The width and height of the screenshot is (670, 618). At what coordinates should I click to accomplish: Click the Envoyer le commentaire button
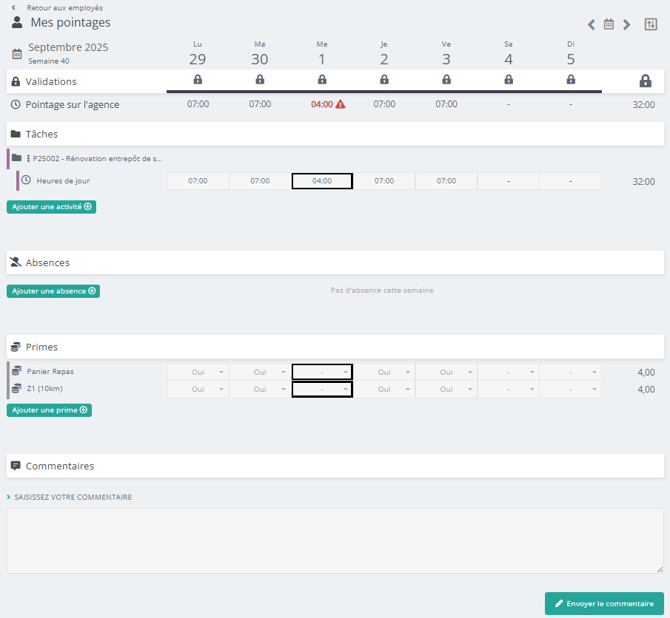point(604,604)
